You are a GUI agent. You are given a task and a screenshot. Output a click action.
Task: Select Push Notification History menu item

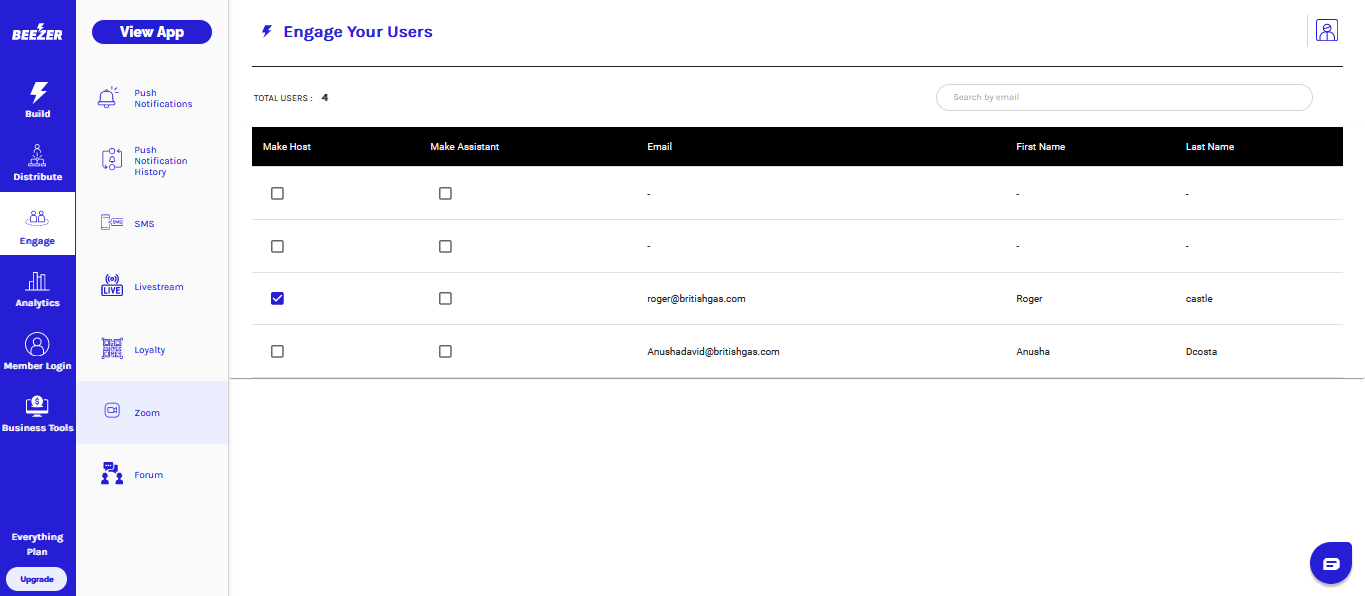point(160,161)
